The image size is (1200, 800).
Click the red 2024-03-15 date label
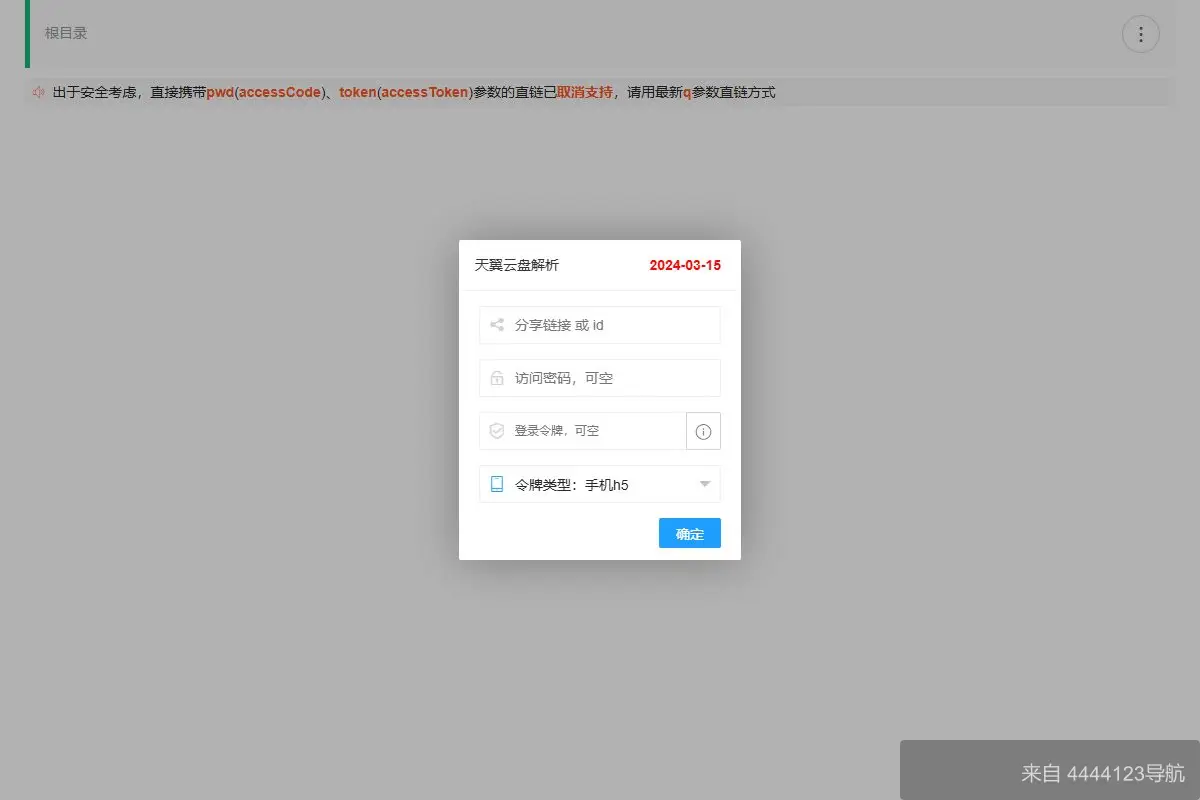click(684, 265)
